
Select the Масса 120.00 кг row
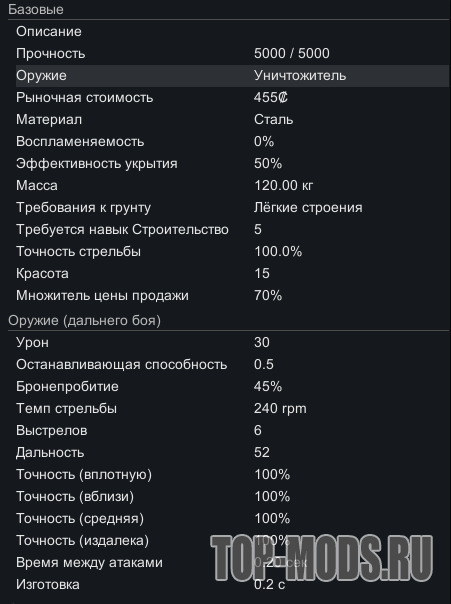tap(232, 186)
